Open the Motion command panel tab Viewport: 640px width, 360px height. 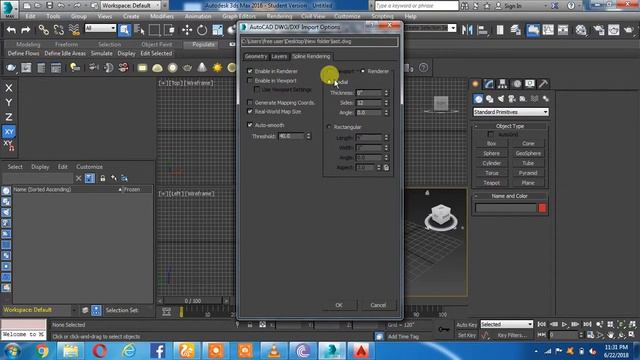point(517,84)
